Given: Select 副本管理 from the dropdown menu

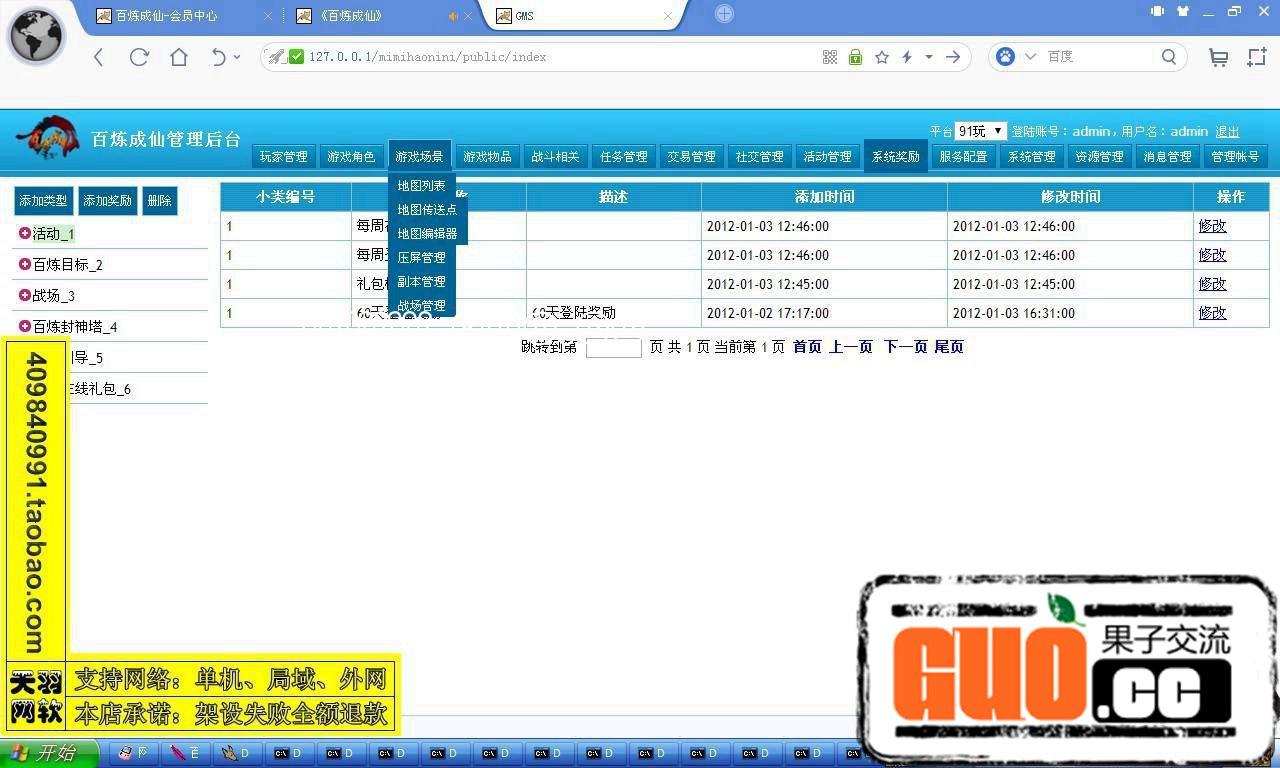Looking at the screenshot, I should (421, 282).
